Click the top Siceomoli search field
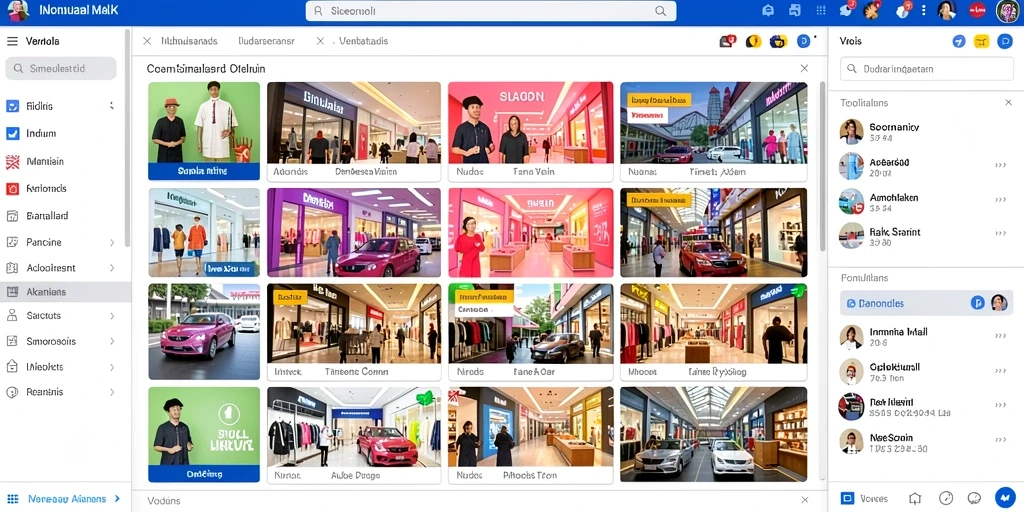The image size is (1024, 512). pos(491,11)
